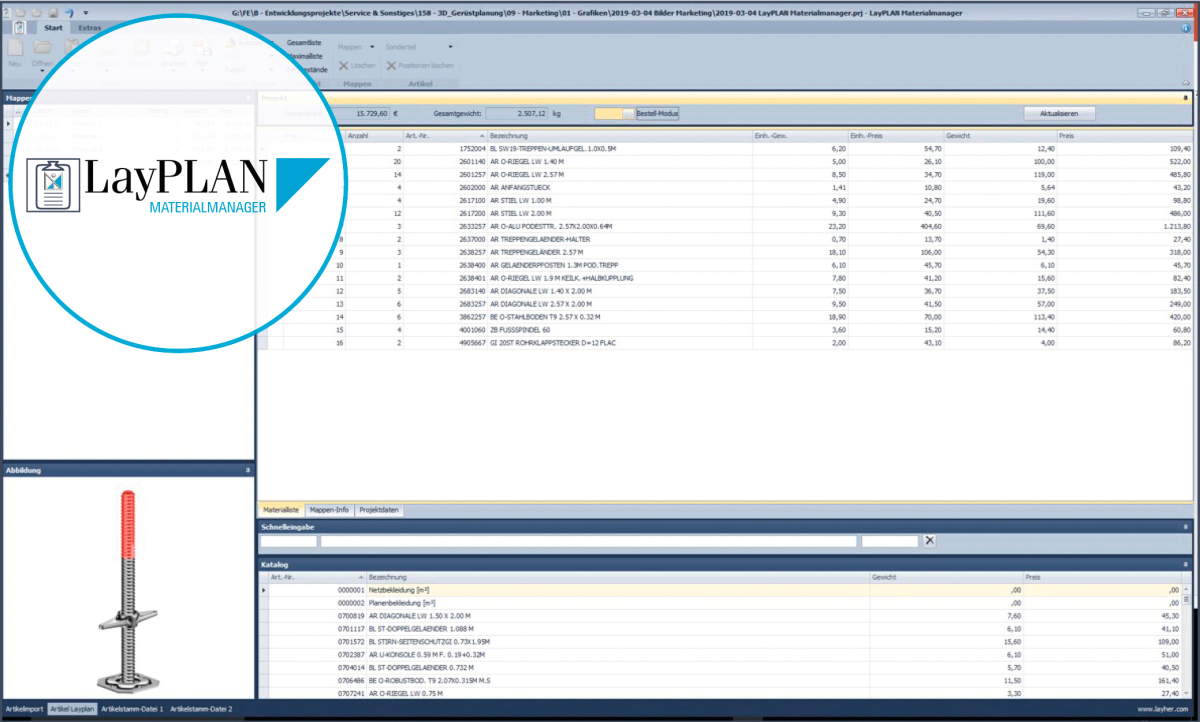Open the Mappen-Info tab

(329, 510)
